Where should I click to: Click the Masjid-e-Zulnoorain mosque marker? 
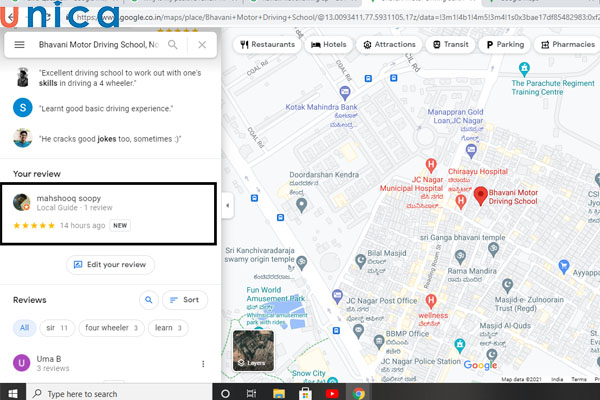click(x=507, y=285)
